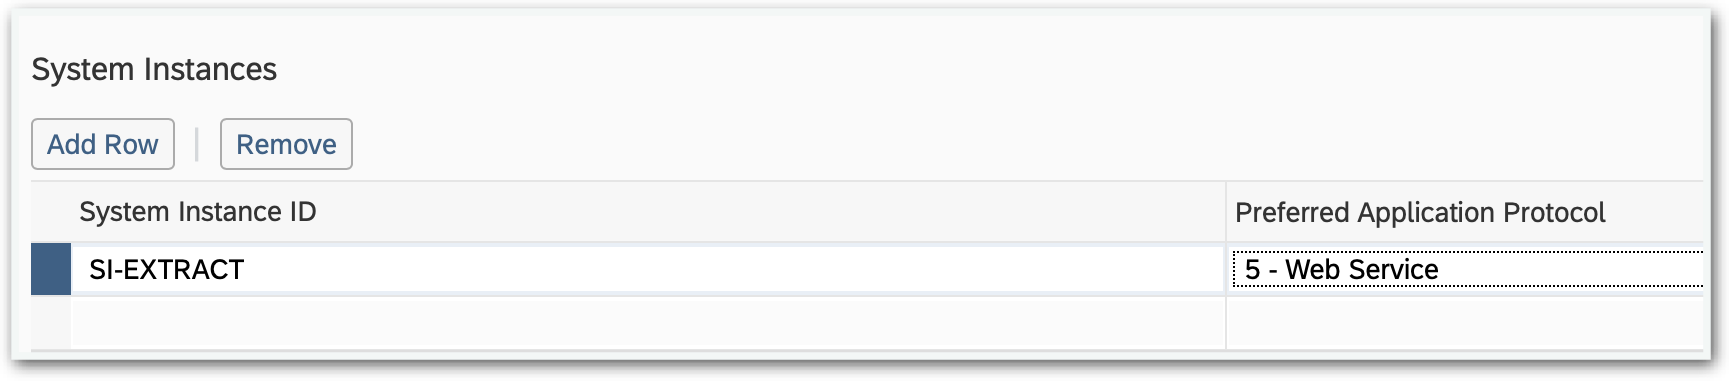The height and width of the screenshot is (381, 1729).
Task: Add a new row with Add Row
Action: tap(103, 144)
